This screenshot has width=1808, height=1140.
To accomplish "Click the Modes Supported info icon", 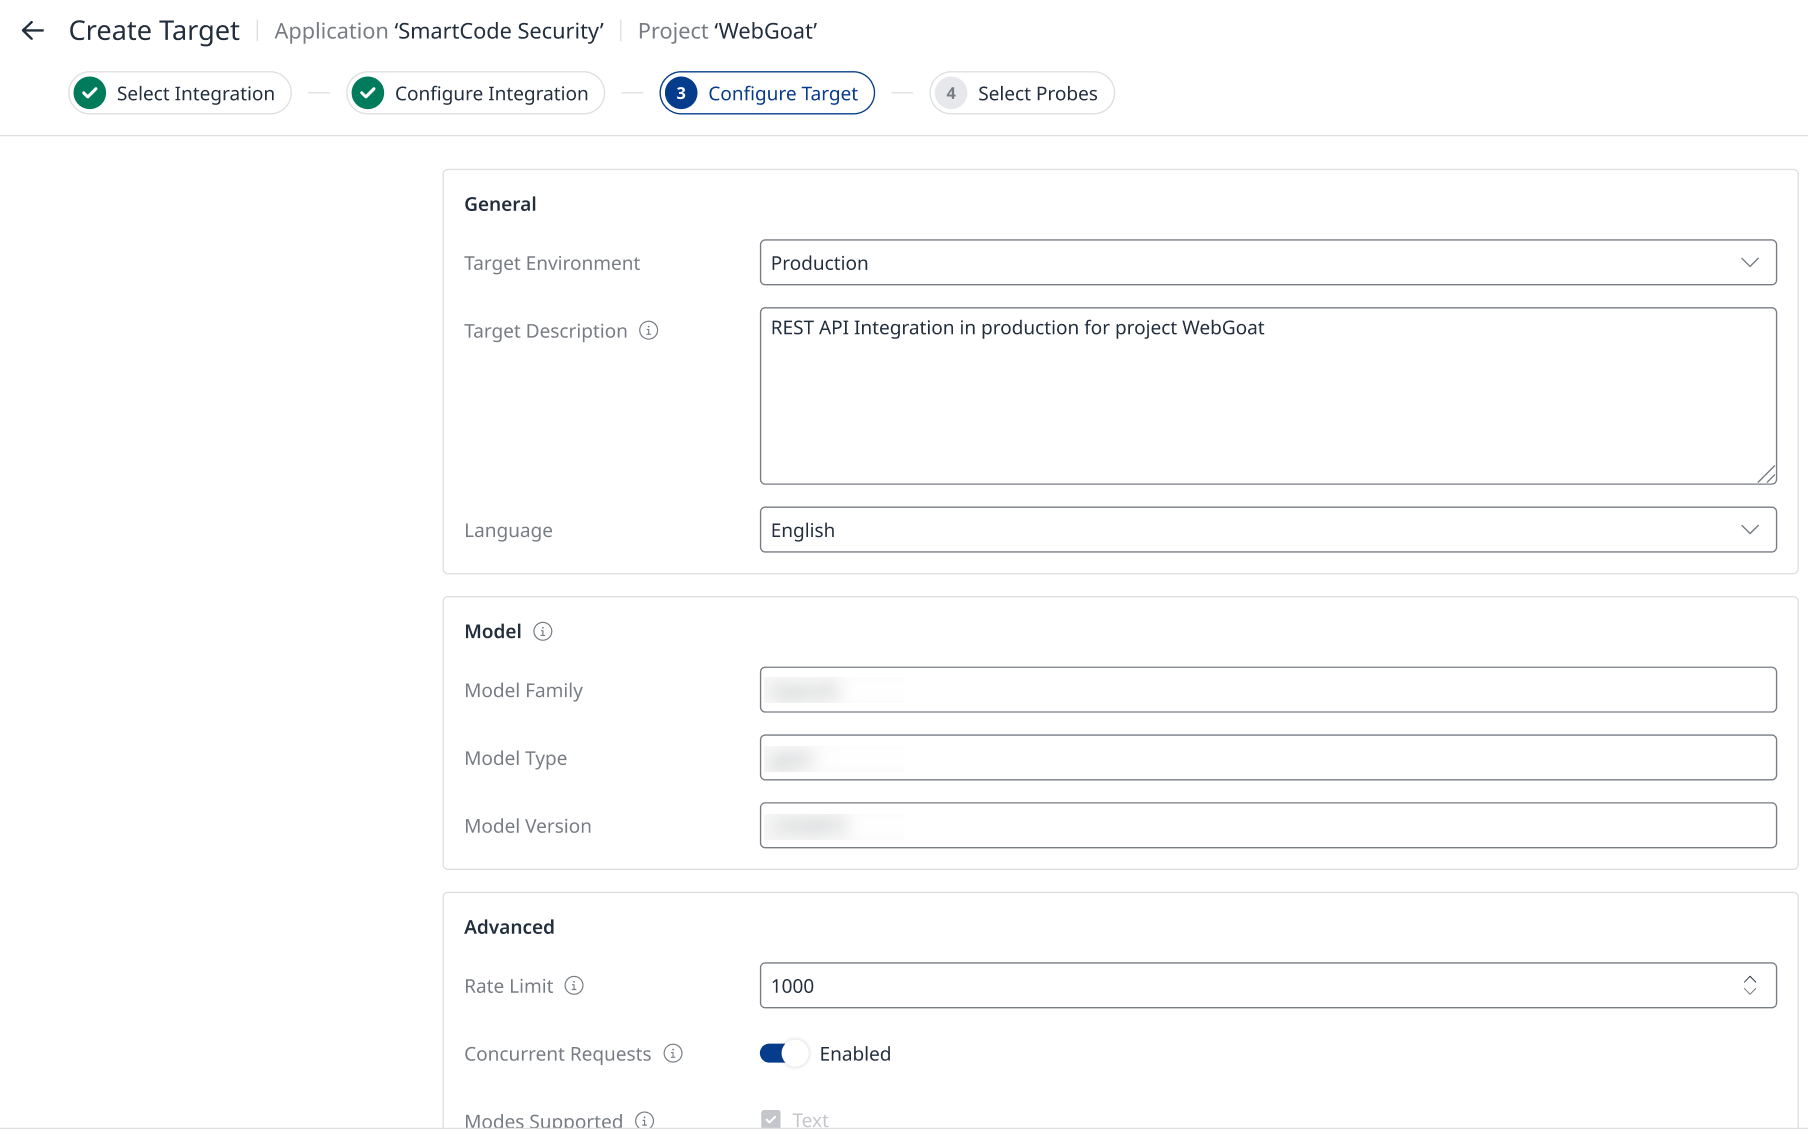I will pos(645,1120).
